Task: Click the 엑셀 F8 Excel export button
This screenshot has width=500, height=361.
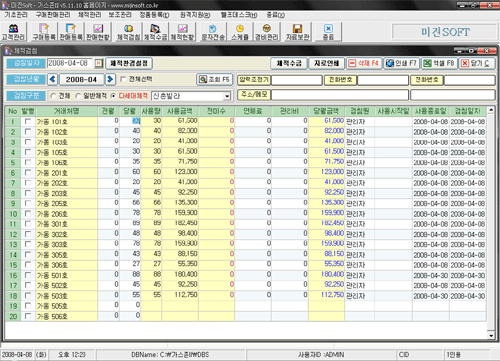Action: tap(439, 63)
